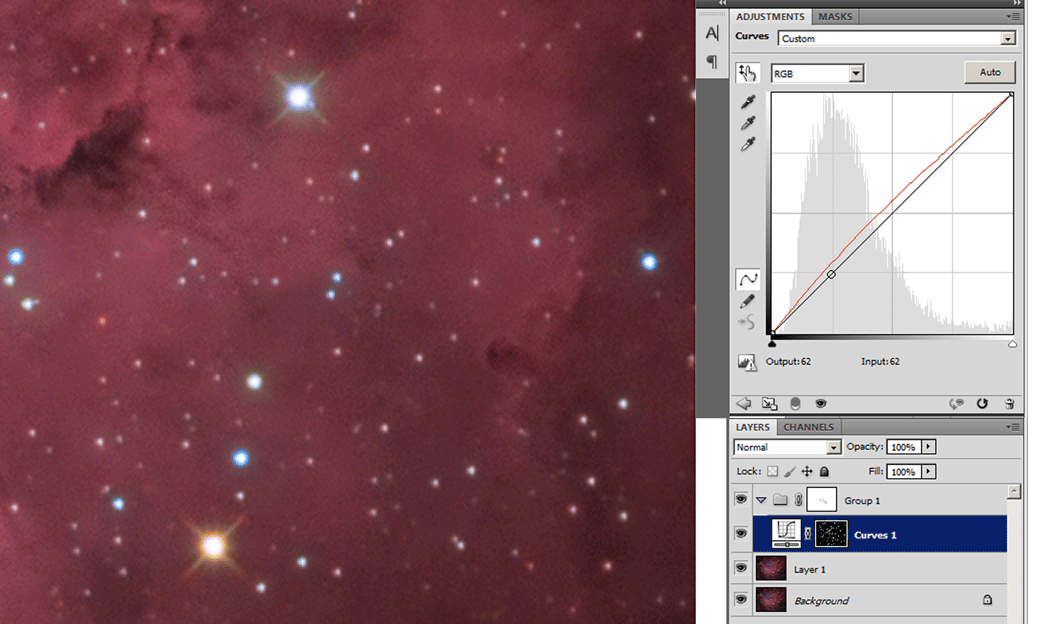Viewport: 1044px width, 624px height.
Task: Click the white point slider under curve
Action: (1012, 343)
